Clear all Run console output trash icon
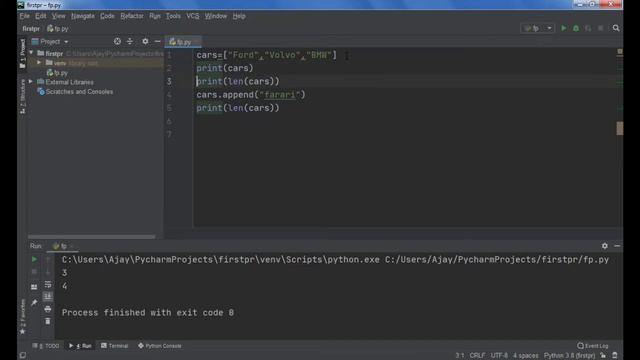The image size is (640, 360). (48, 321)
